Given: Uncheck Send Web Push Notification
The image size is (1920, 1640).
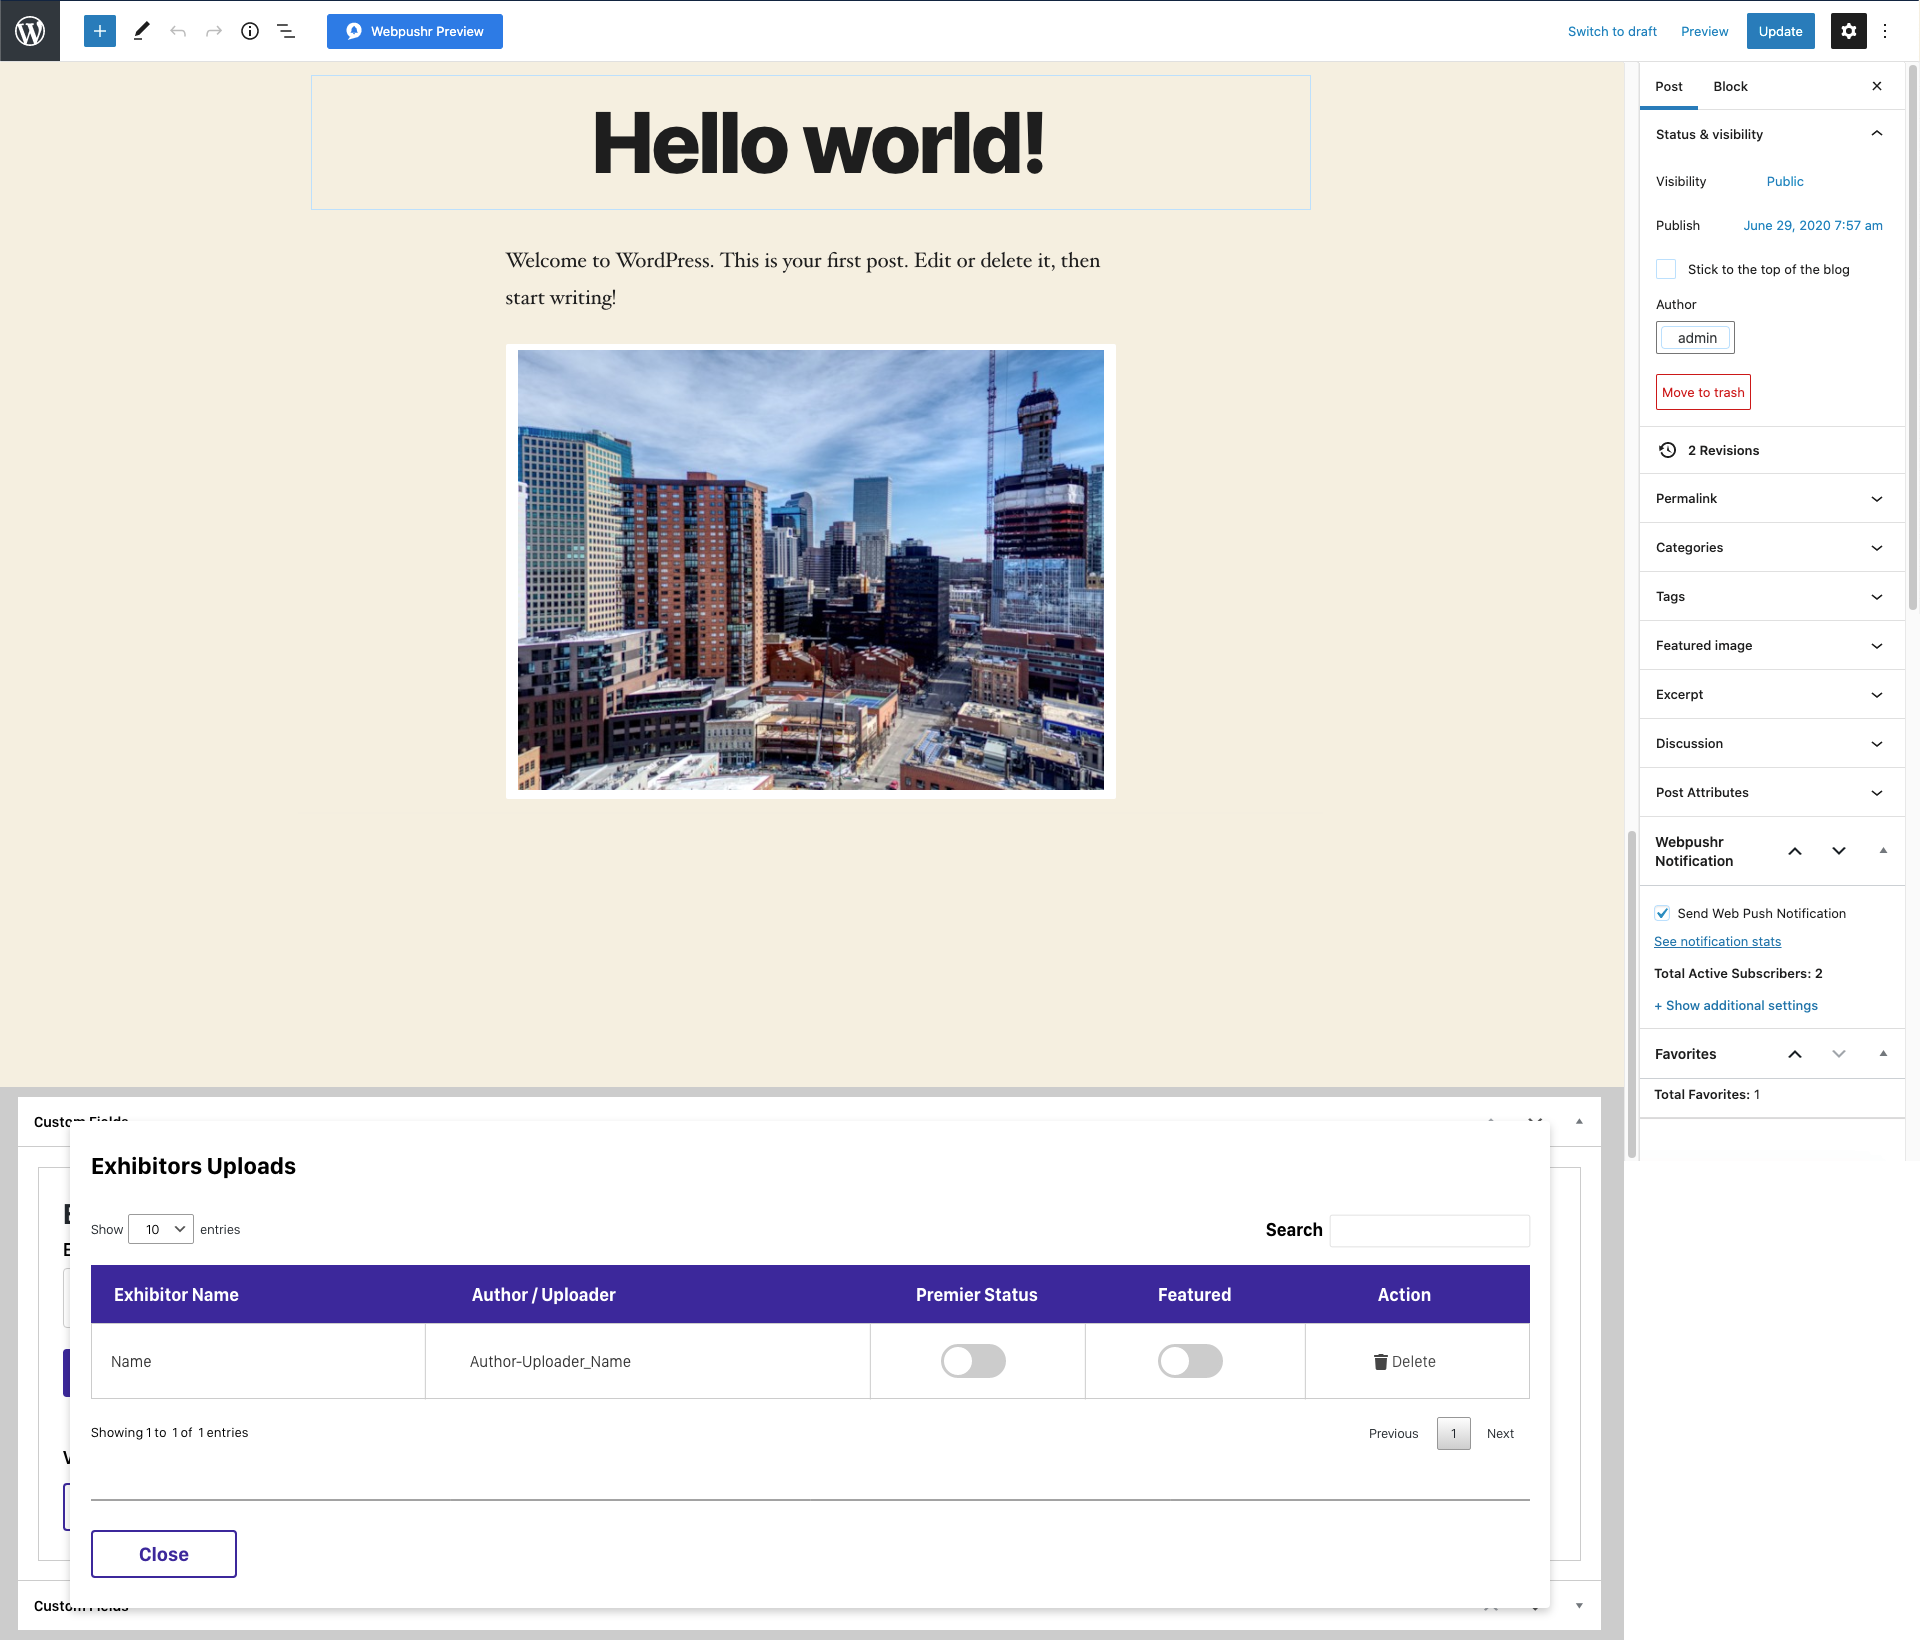Looking at the screenshot, I should pos(1662,913).
